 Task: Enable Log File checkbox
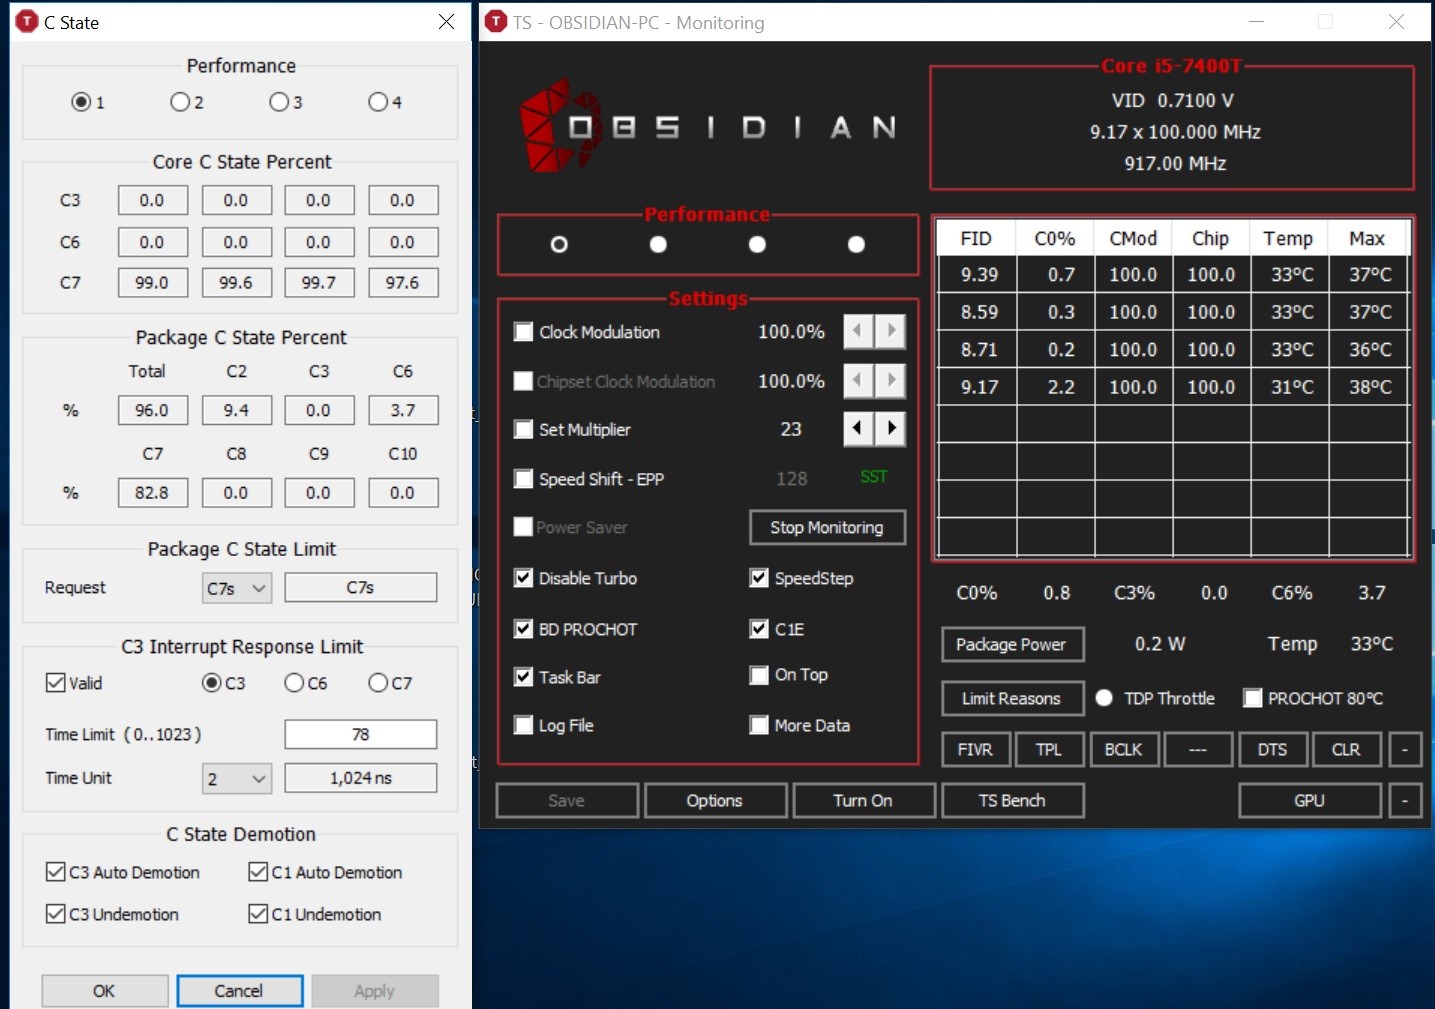click(x=523, y=725)
